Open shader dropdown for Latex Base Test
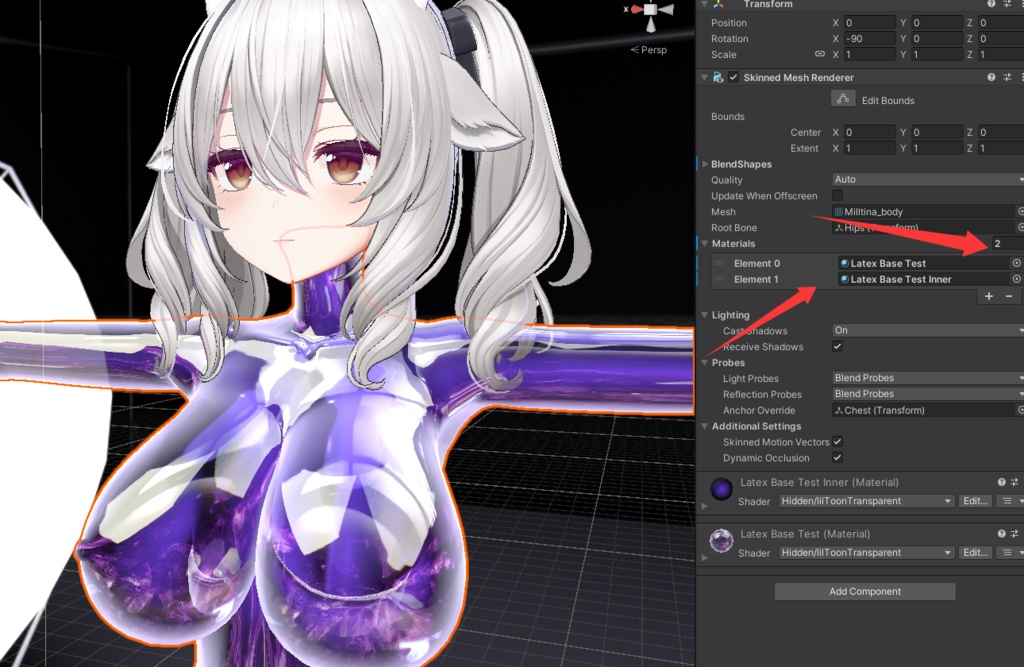 [x=866, y=553]
